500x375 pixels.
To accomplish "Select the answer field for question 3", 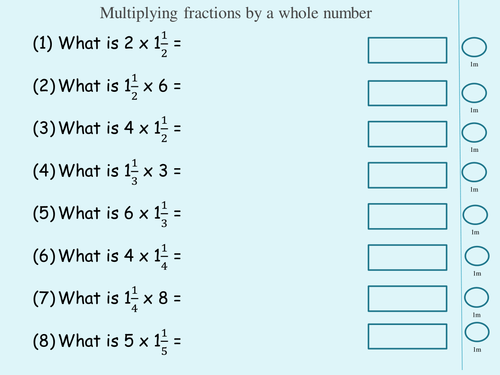I will point(407,134).
